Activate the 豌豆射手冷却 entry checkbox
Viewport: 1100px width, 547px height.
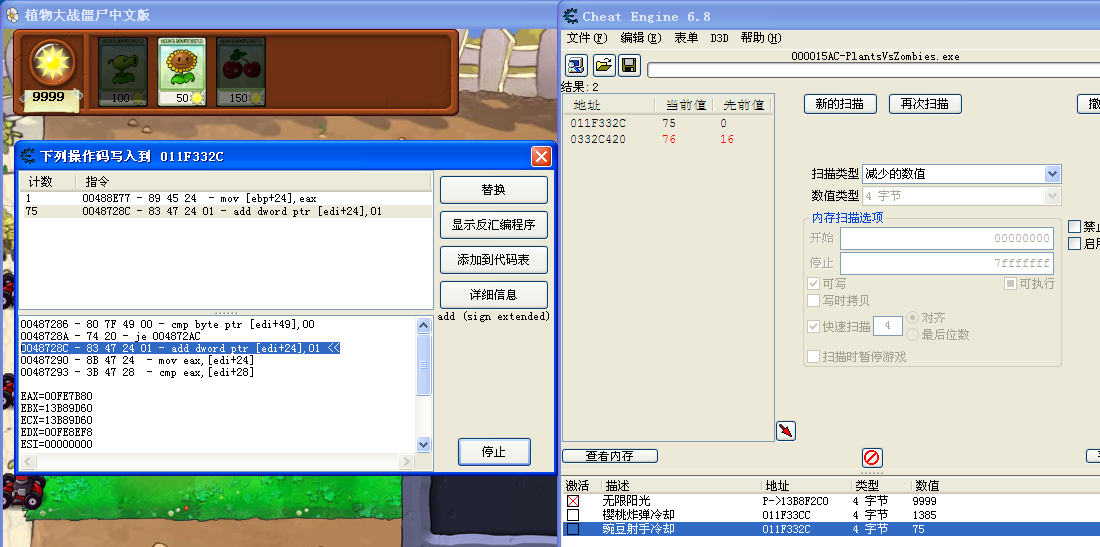point(573,529)
